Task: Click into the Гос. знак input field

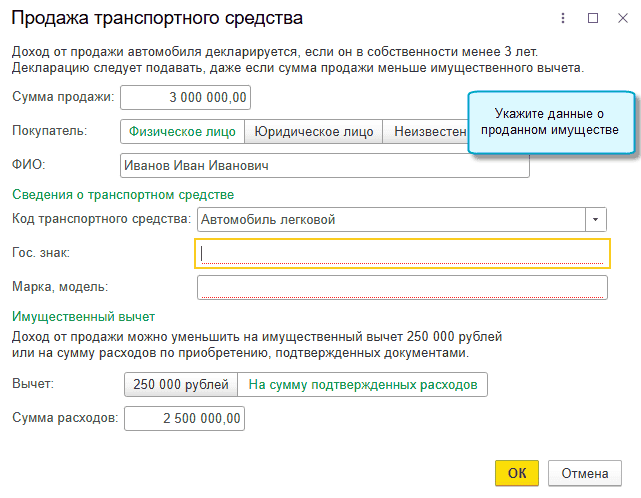Action: coord(402,254)
